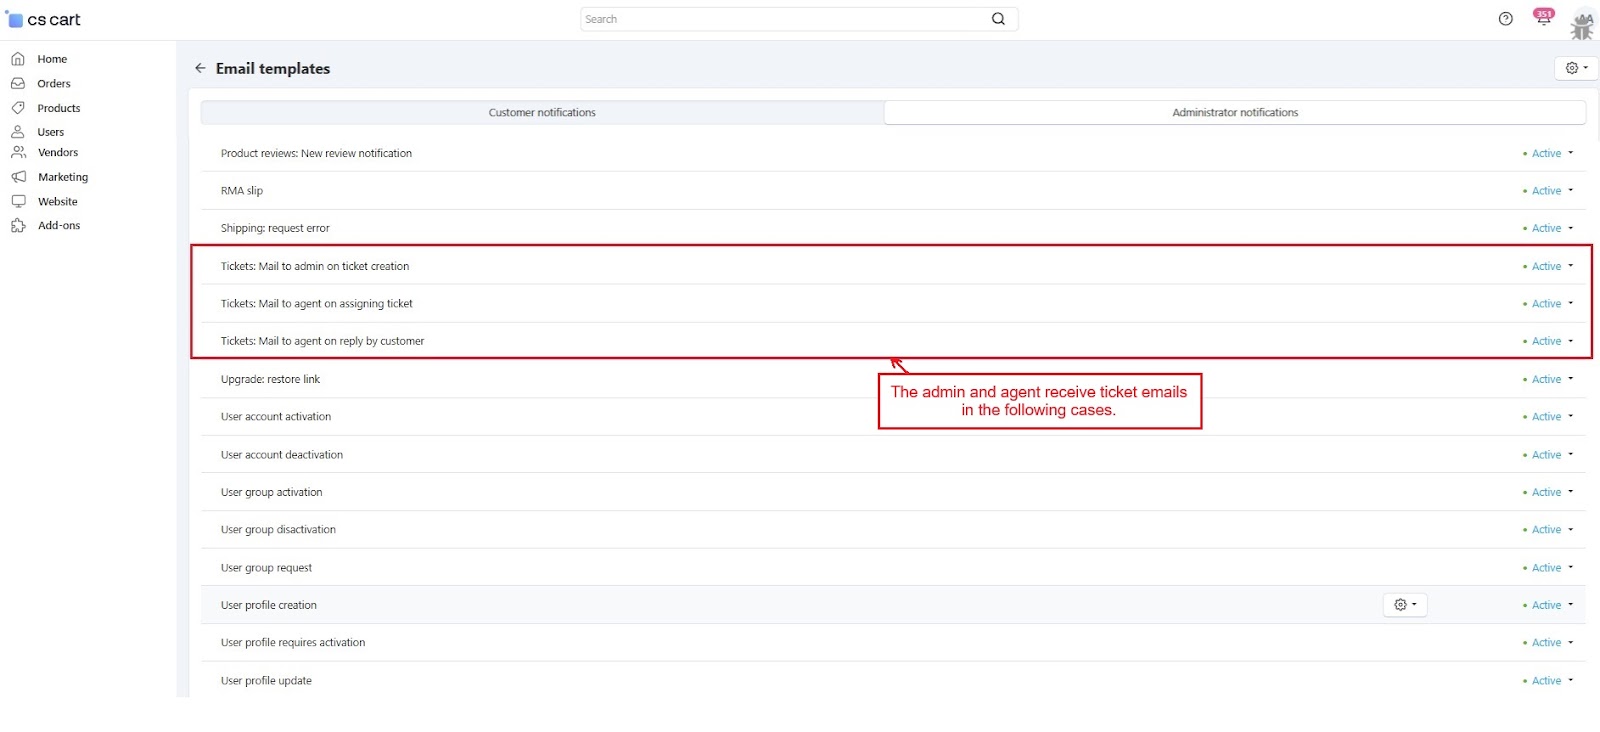The width and height of the screenshot is (1600, 732).
Task: Open the page settings gear dropdown
Action: click(1575, 68)
